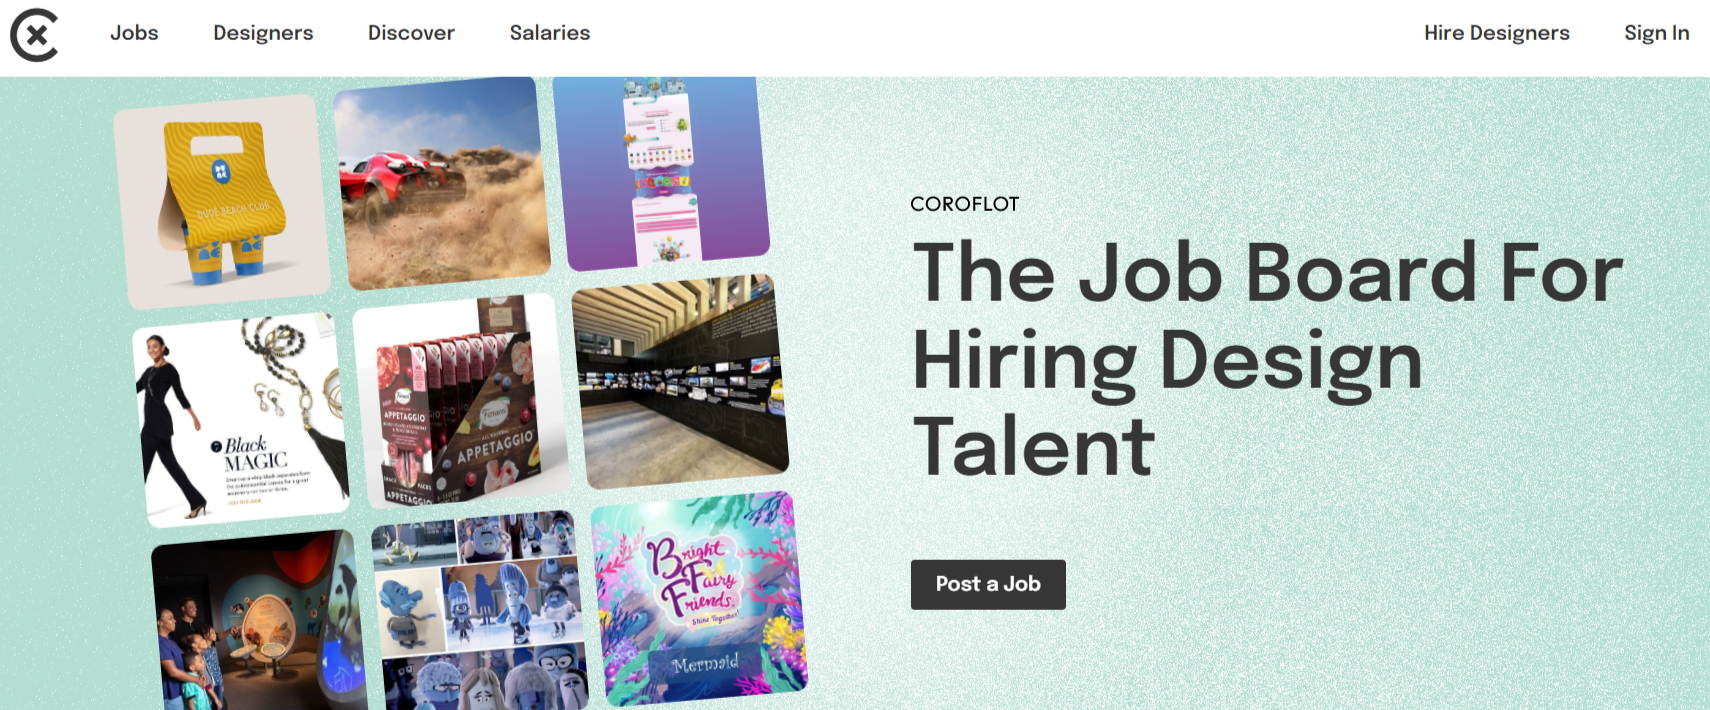Image resolution: width=1710 pixels, height=710 pixels.
Task: Open the yellow beach club packaging thumbnail
Action: coord(222,201)
